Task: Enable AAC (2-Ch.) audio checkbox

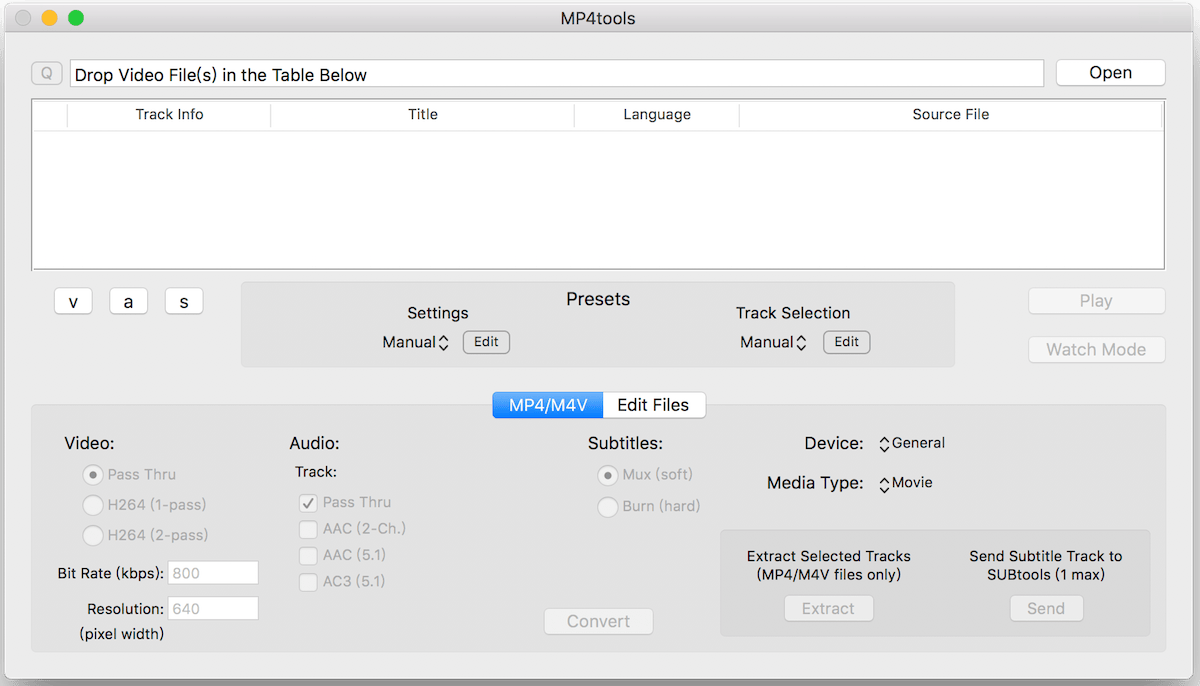Action: [308, 529]
